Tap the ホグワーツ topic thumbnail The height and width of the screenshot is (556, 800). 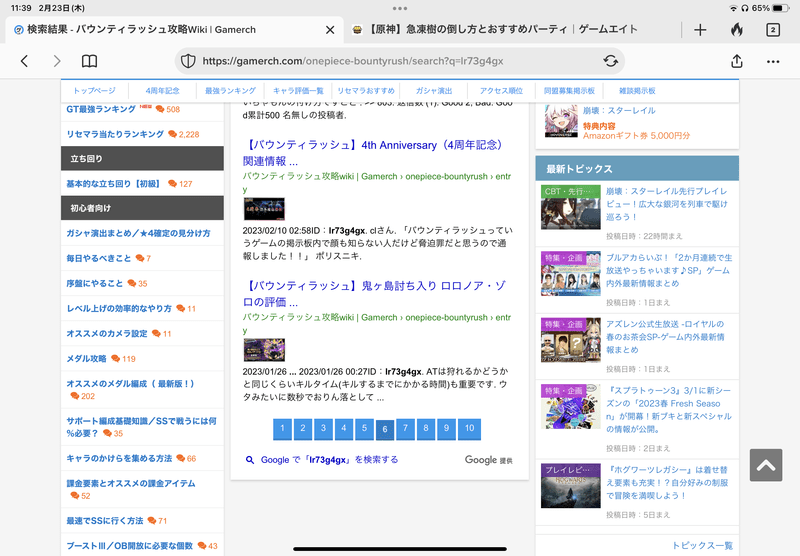coord(570,486)
